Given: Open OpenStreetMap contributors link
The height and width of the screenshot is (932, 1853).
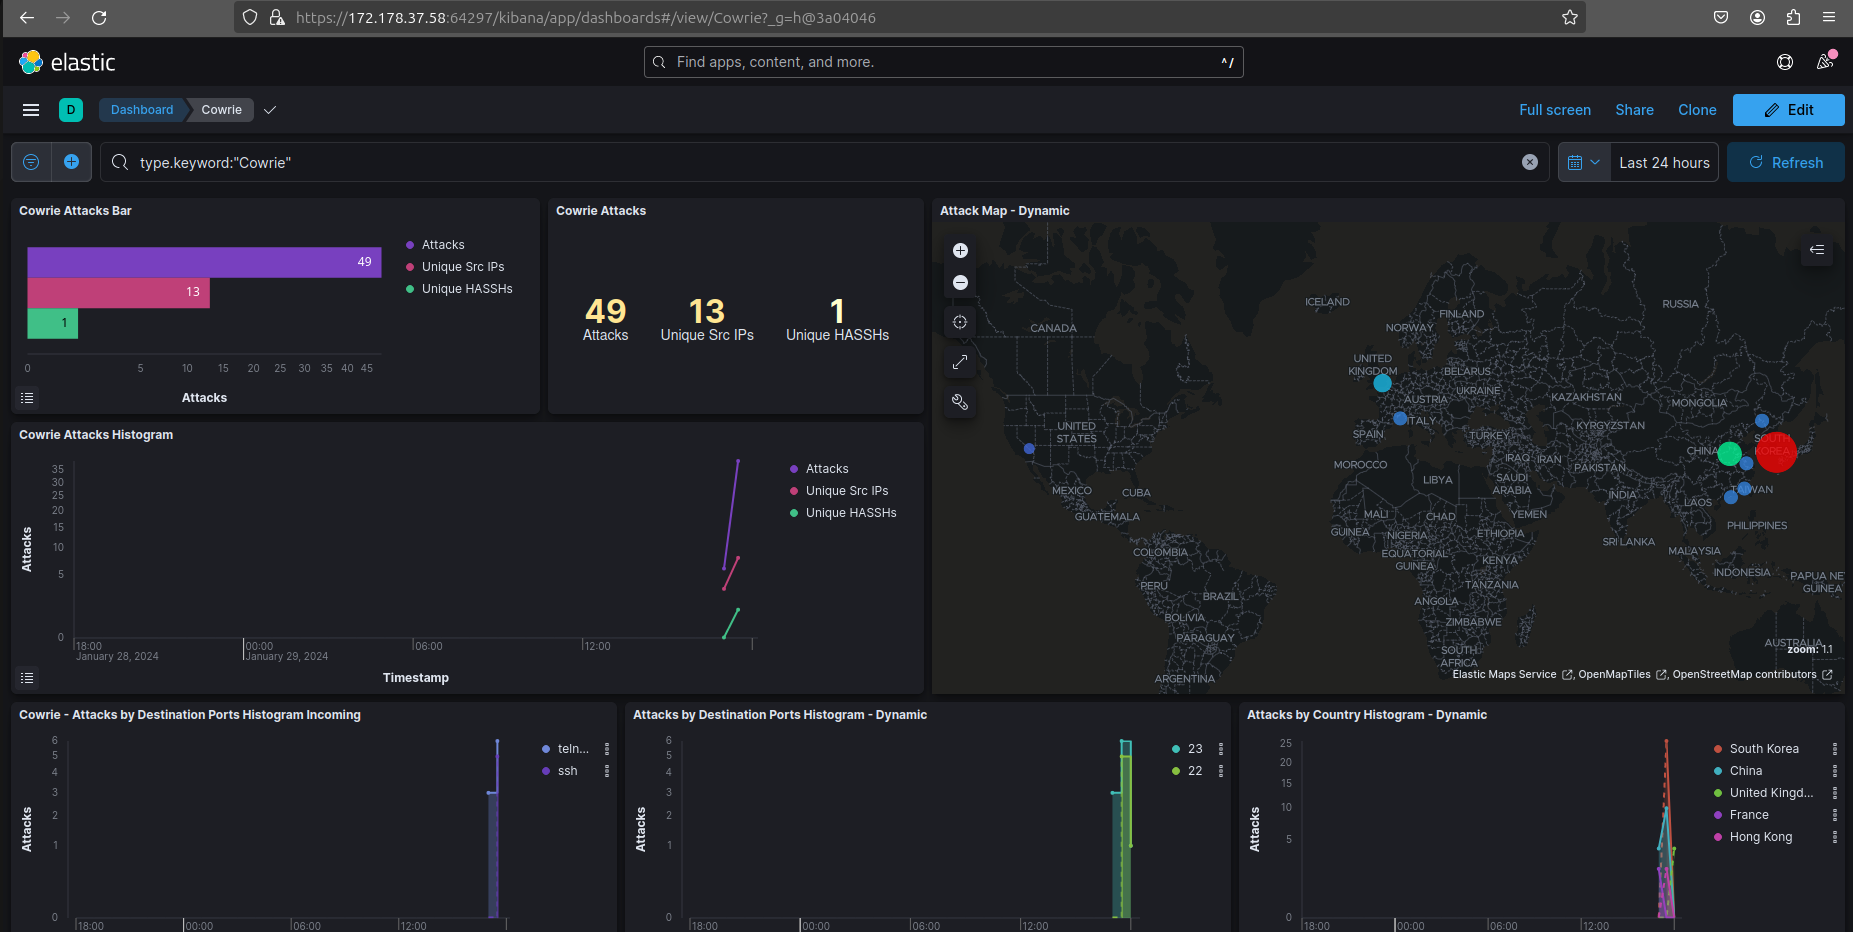Looking at the screenshot, I should 1752,674.
